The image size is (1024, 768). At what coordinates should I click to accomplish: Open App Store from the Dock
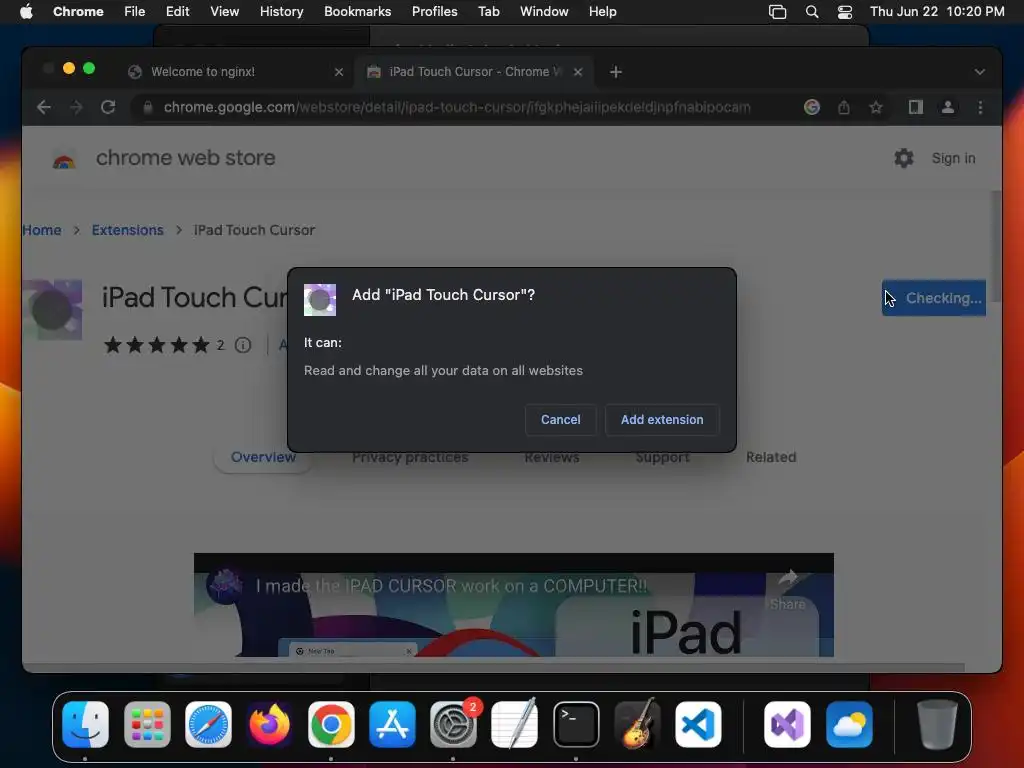click(x=392, y=725)
